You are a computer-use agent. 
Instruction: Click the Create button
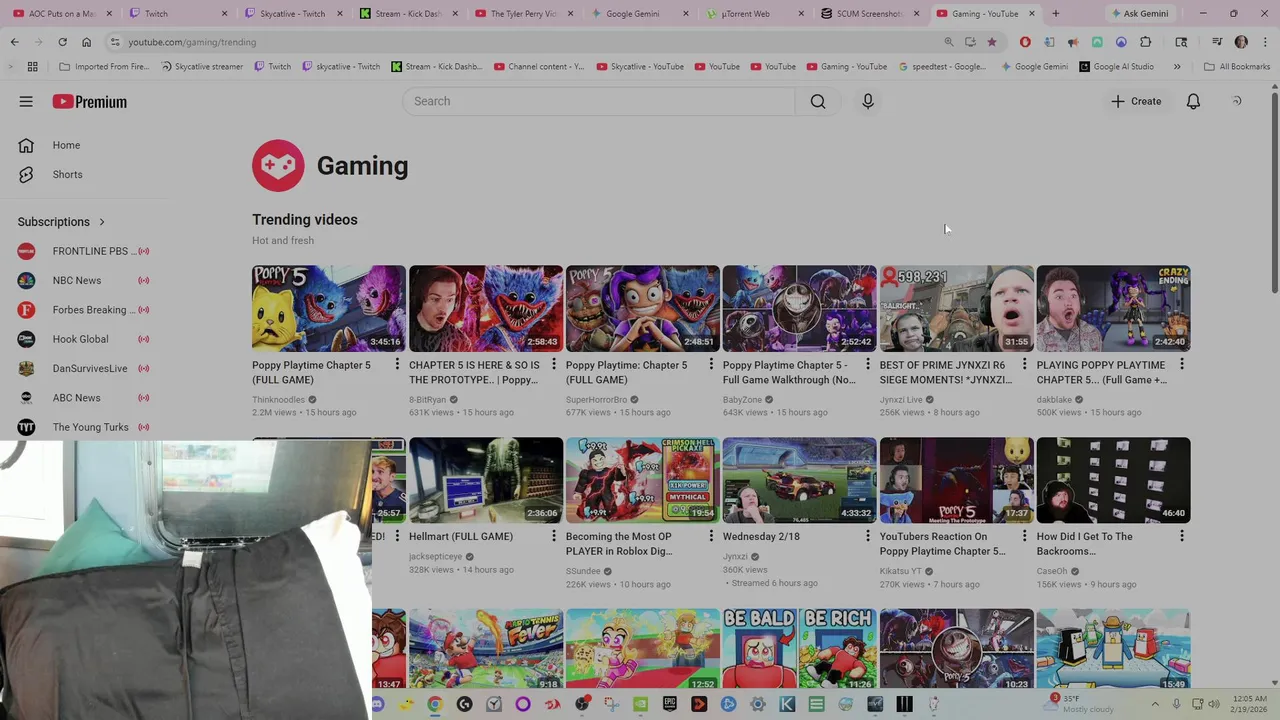pyautogui.click(x=1136, y=101)
